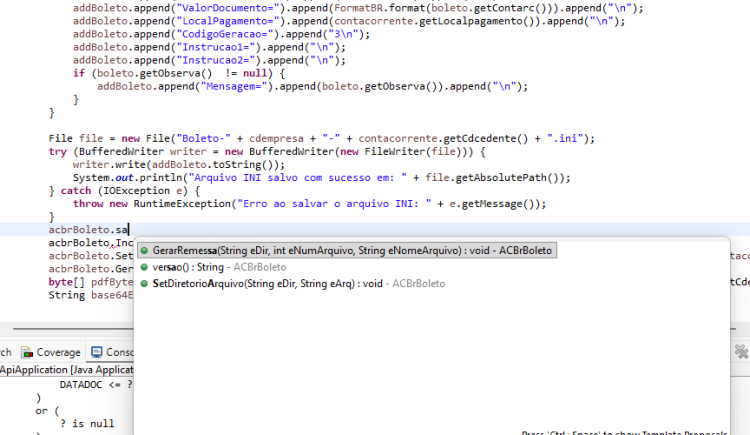Click the line File file = new File
This screenshot has height=435, width=750.
click(x=321, y=138)
